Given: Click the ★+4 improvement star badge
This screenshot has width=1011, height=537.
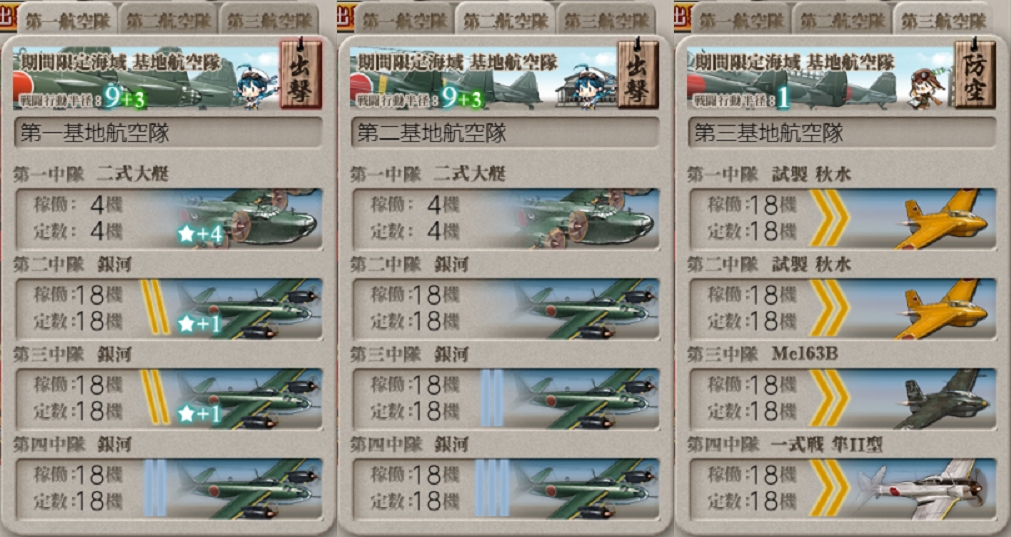Looking at the screenshot, I should click(x=201, y=235).
